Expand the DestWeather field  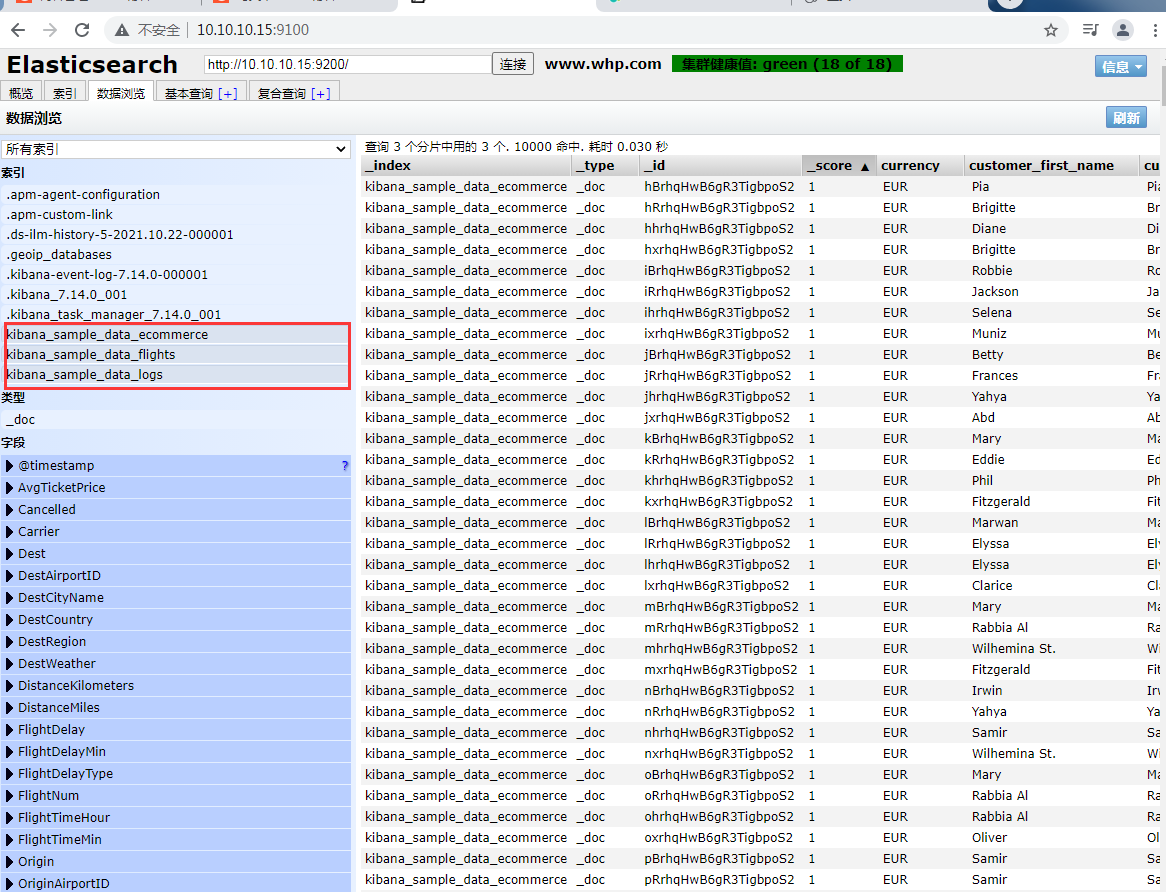pyautogui.click(x=10, y=664)
